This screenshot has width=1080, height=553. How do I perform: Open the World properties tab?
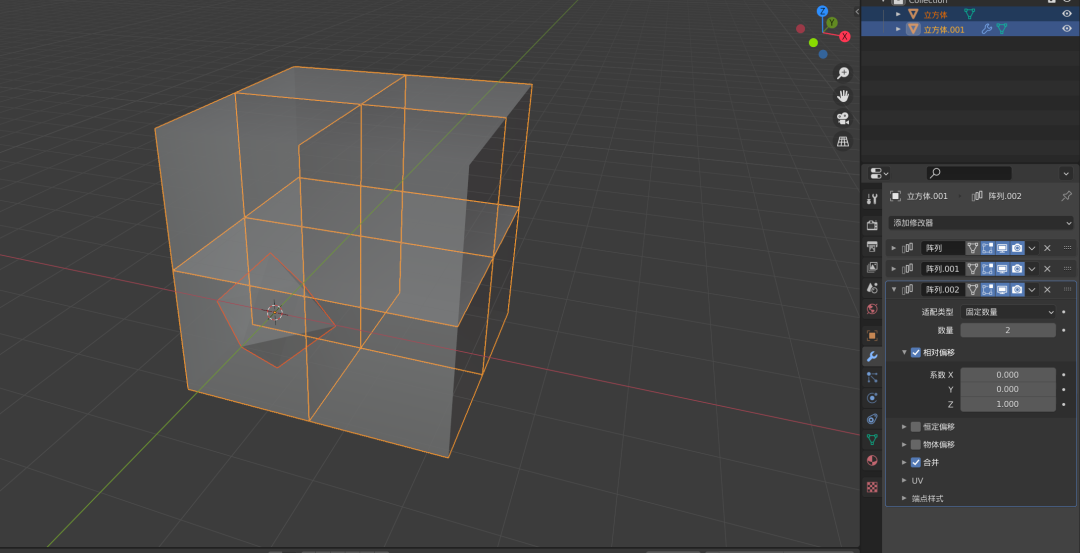point(872,309)
